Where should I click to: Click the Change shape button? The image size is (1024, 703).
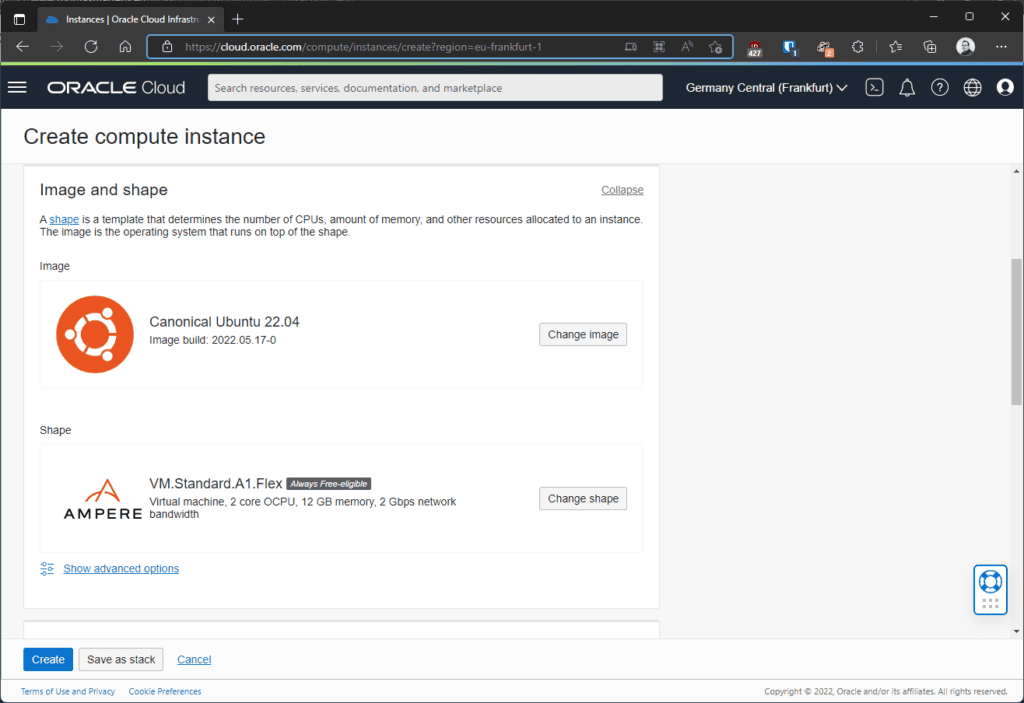(x=583, y=498)
